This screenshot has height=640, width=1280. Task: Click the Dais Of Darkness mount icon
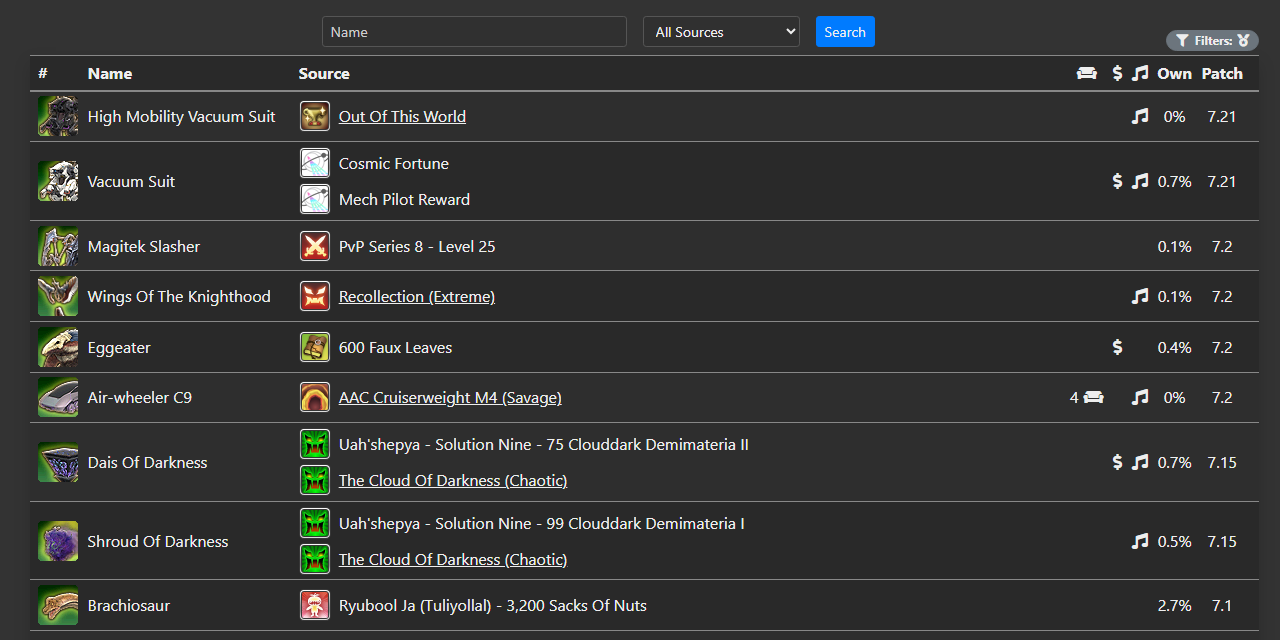click(x=58, y=462)
